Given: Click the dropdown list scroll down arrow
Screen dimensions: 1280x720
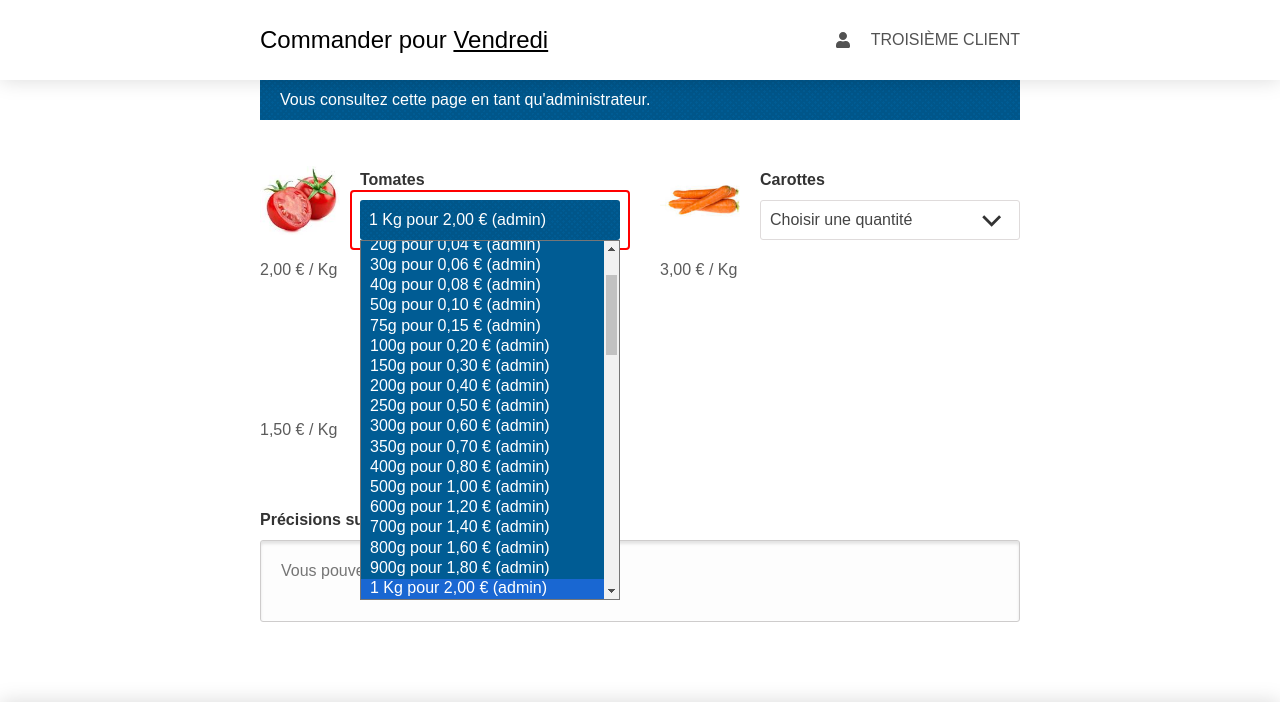Looking at the screenshot, I should (x=611, y=591).
